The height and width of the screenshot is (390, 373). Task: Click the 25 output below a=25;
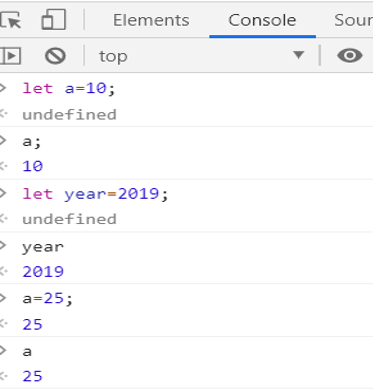coord(32,324)
